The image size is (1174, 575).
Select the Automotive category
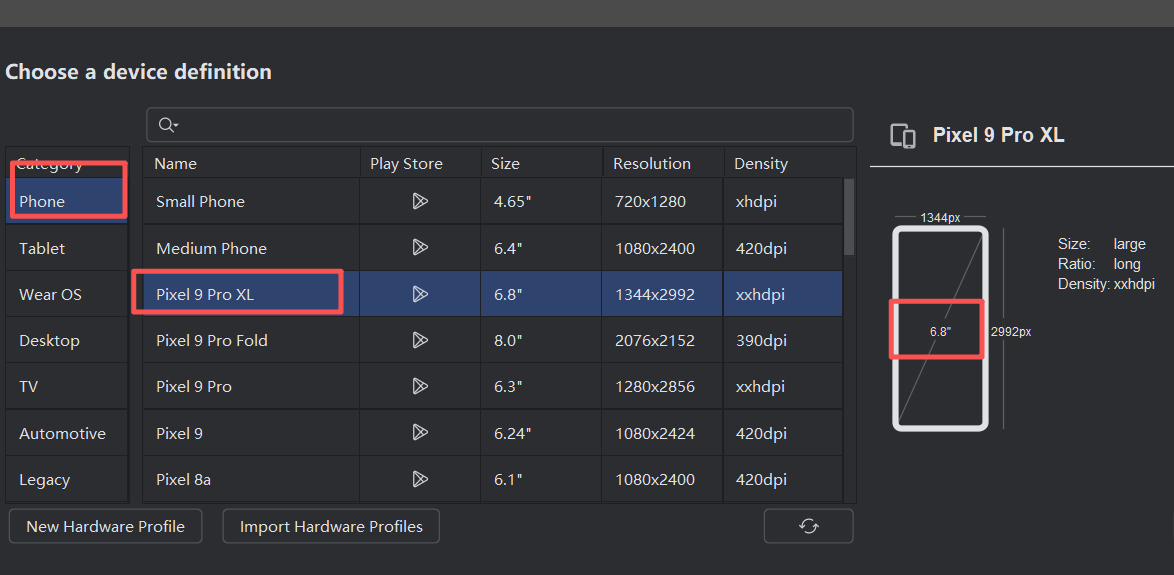pos(67,433)
